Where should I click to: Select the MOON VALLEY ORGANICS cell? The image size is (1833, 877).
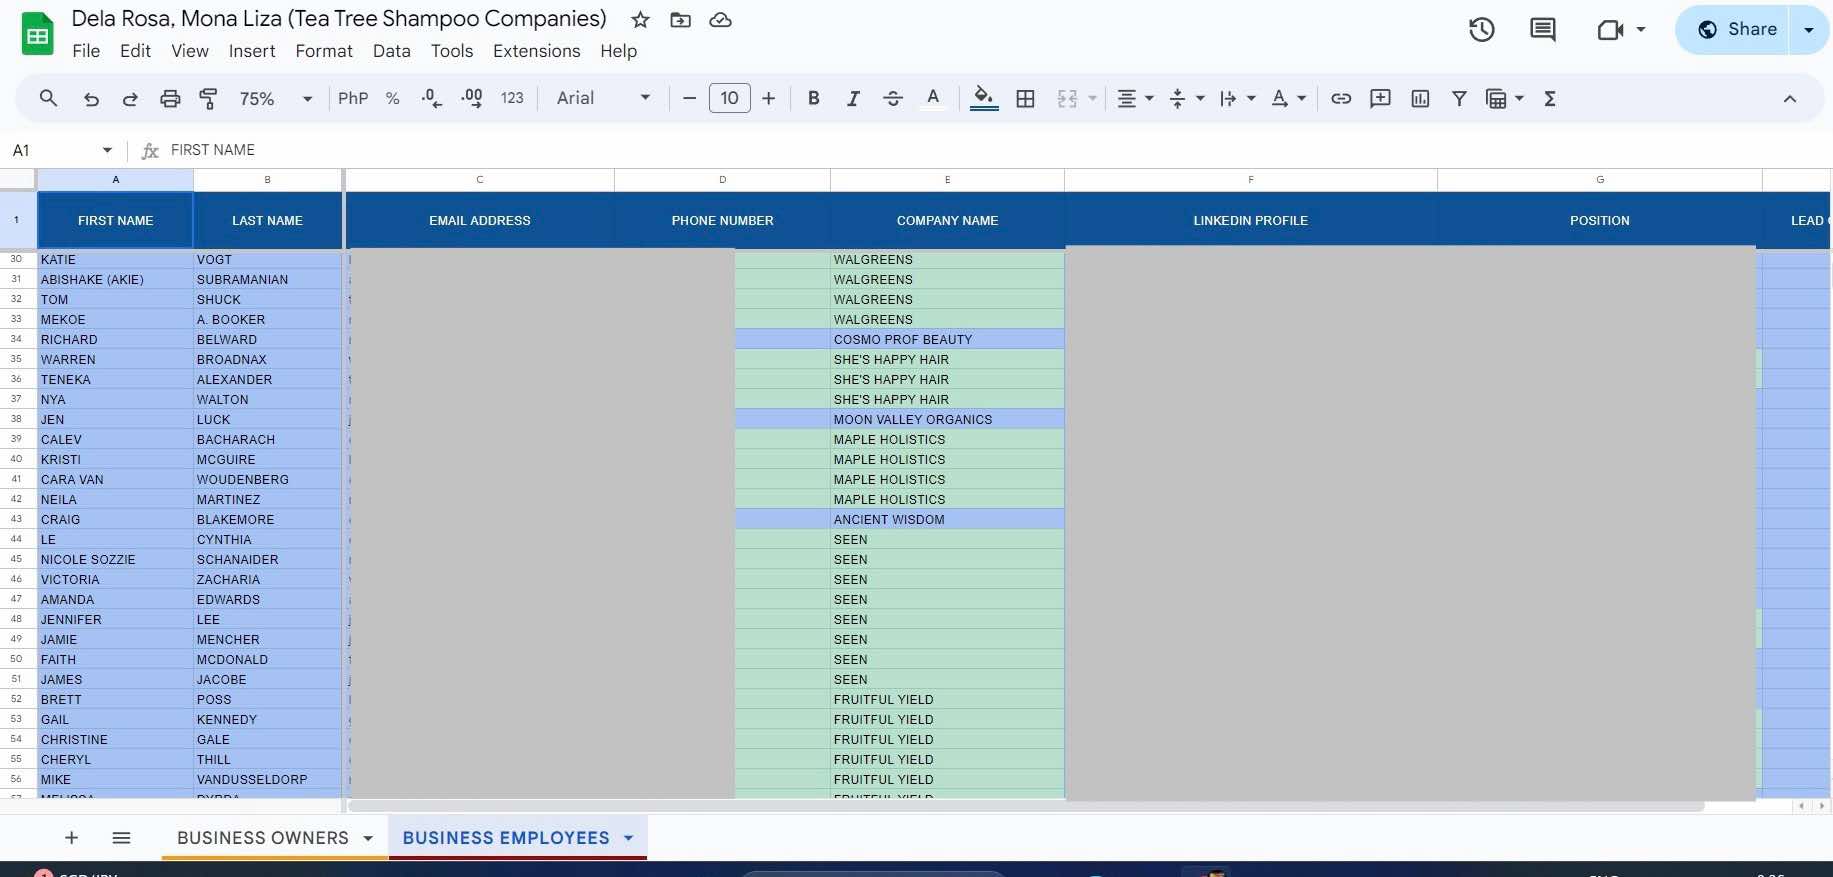[x=947, y=420]
